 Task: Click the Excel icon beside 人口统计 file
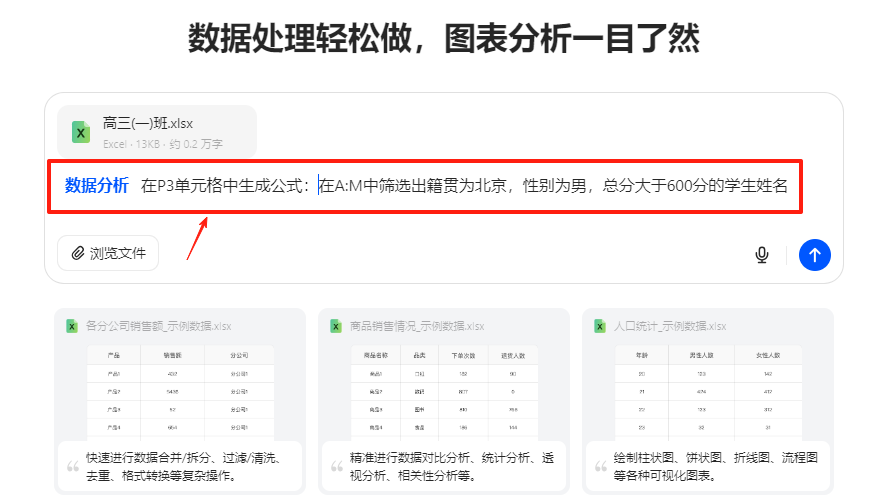click(600, 326)
